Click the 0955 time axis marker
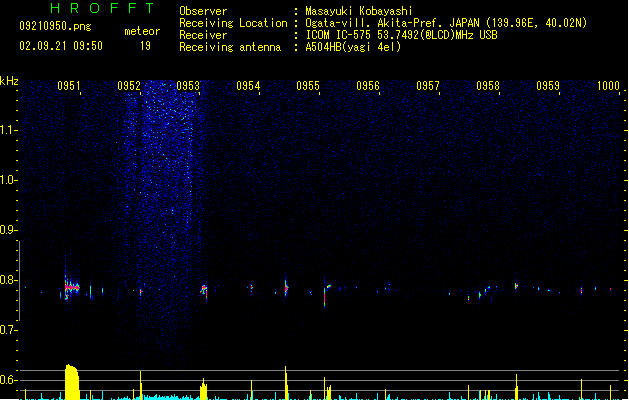Image resolution: width=629 pixels, height=400 pixels. 308,86
